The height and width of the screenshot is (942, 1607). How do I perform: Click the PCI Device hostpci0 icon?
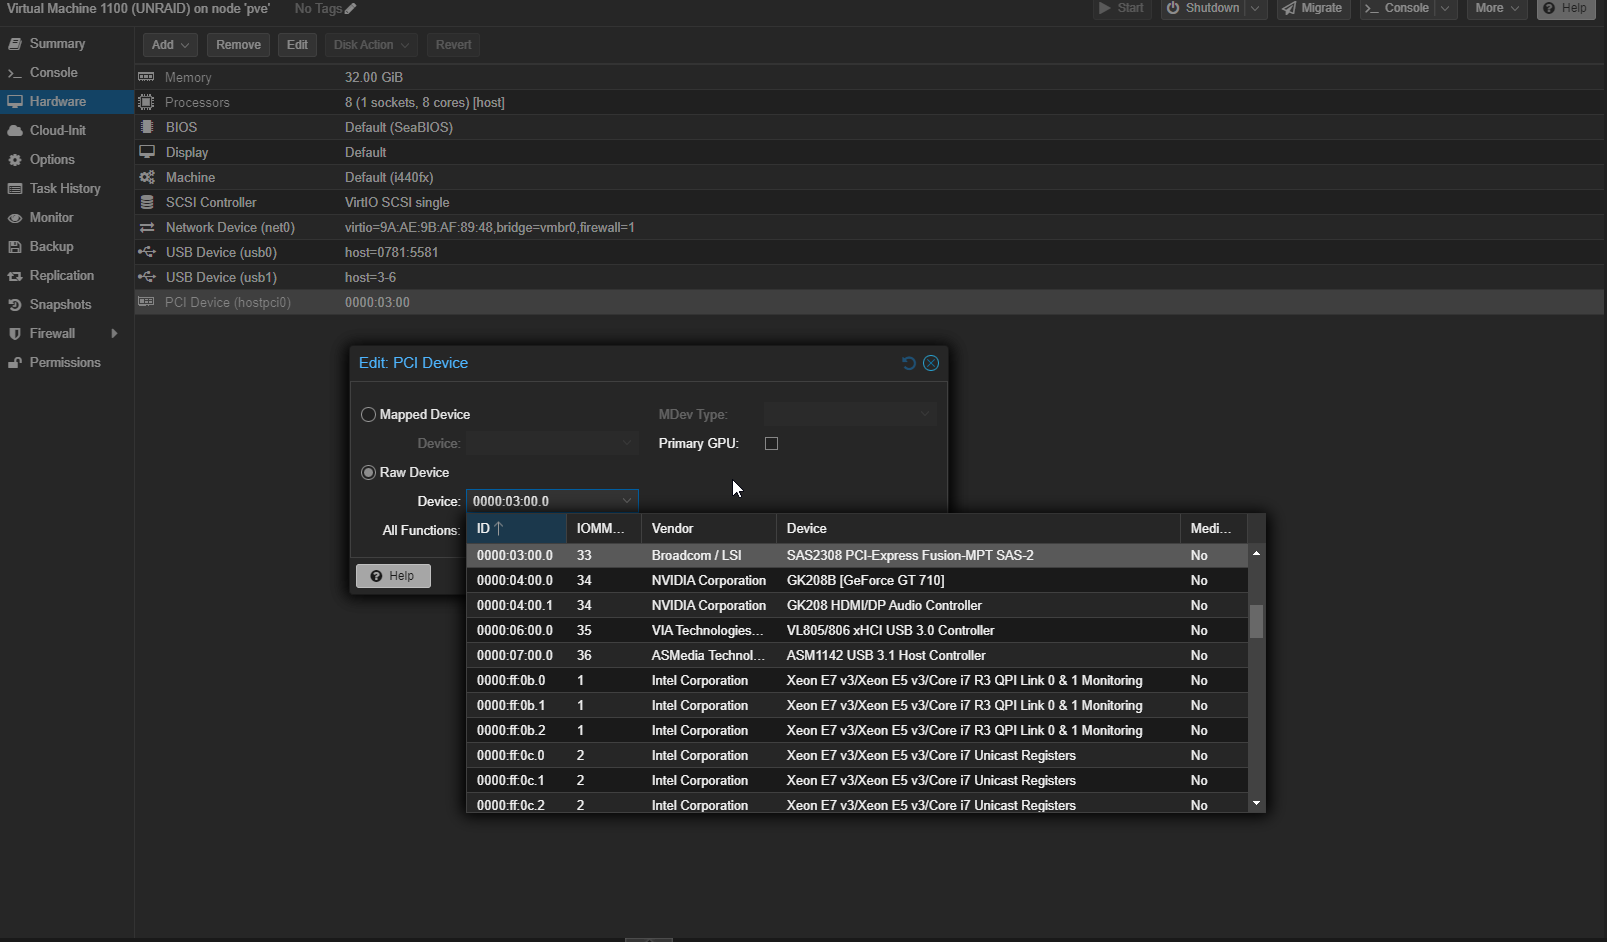(146, 302)
